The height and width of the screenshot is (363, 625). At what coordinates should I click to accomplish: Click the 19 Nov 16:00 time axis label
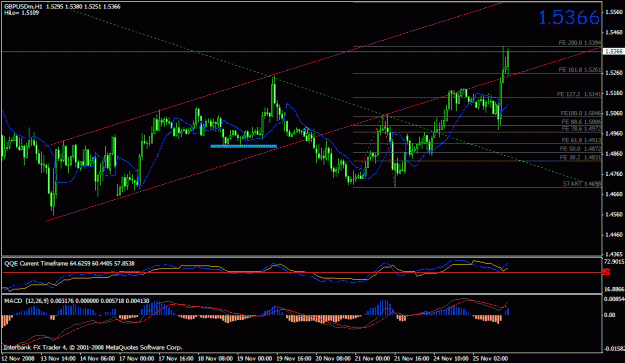[x=294, y=358]
